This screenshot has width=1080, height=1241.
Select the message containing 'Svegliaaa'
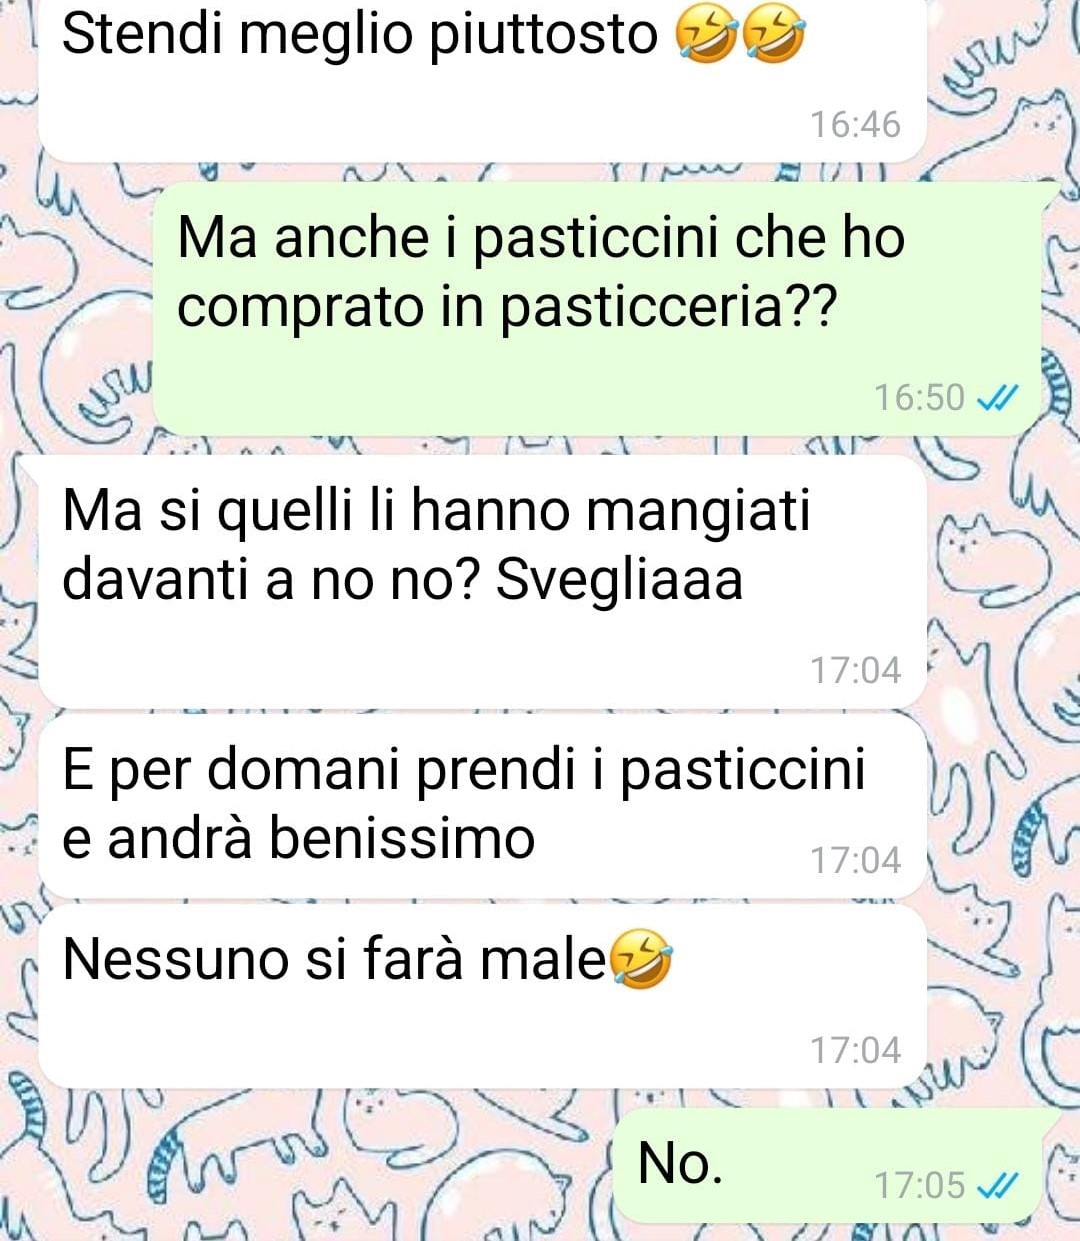pyautogui.click(x=482, y=582)
